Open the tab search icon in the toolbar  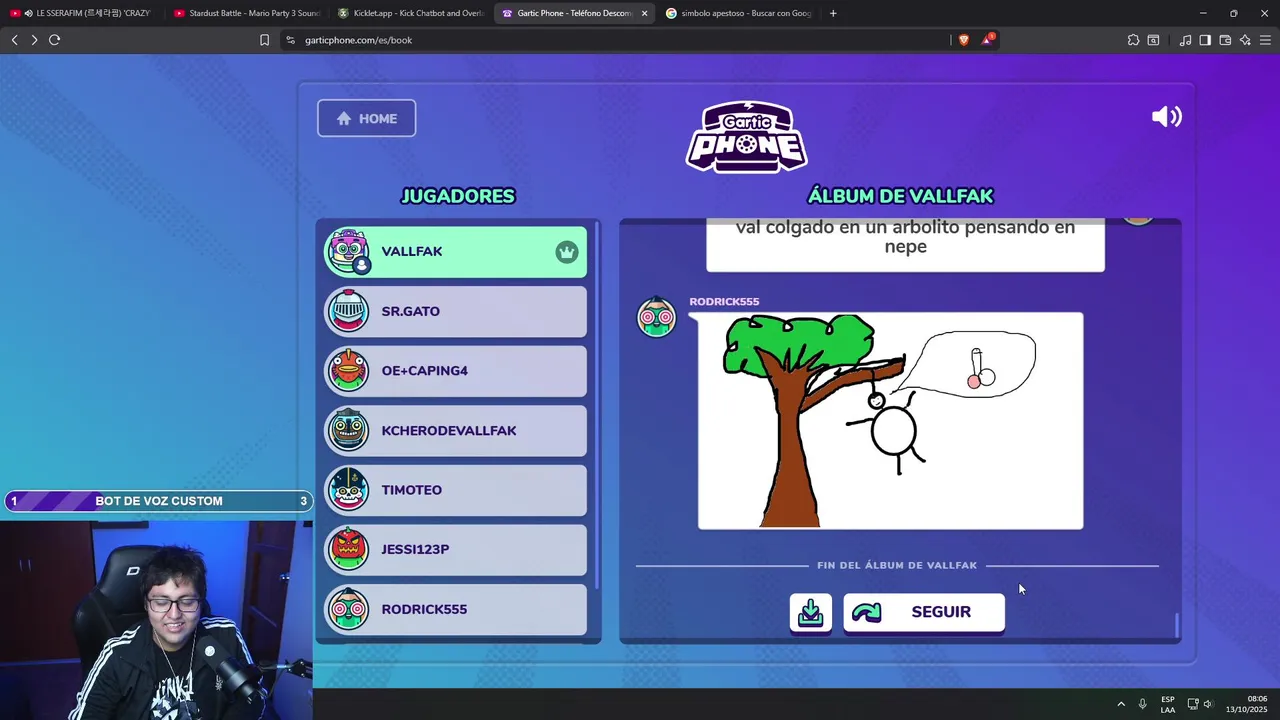[1153, 40]
